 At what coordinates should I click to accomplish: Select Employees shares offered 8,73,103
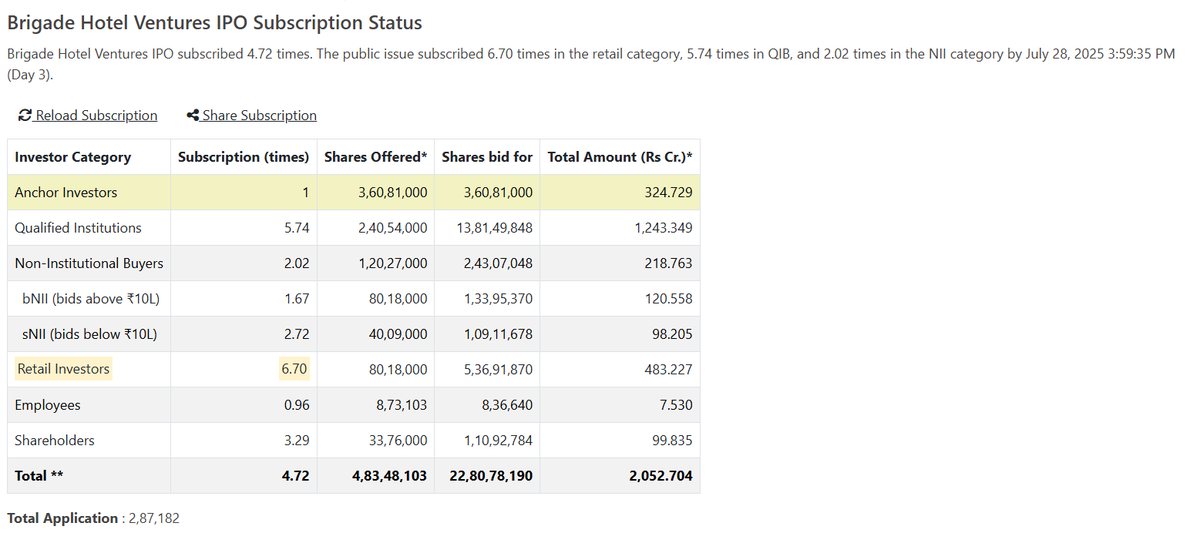pyautogui.click(x=402, y=405)
